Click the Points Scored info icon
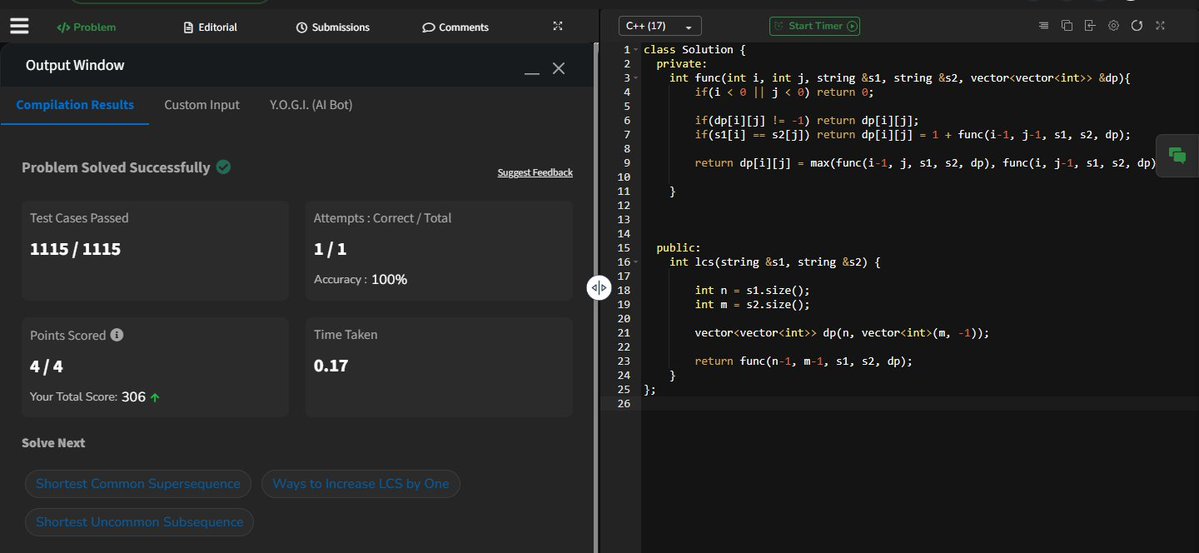Viewport: 1199px width, 553px height. click(117, 335)
